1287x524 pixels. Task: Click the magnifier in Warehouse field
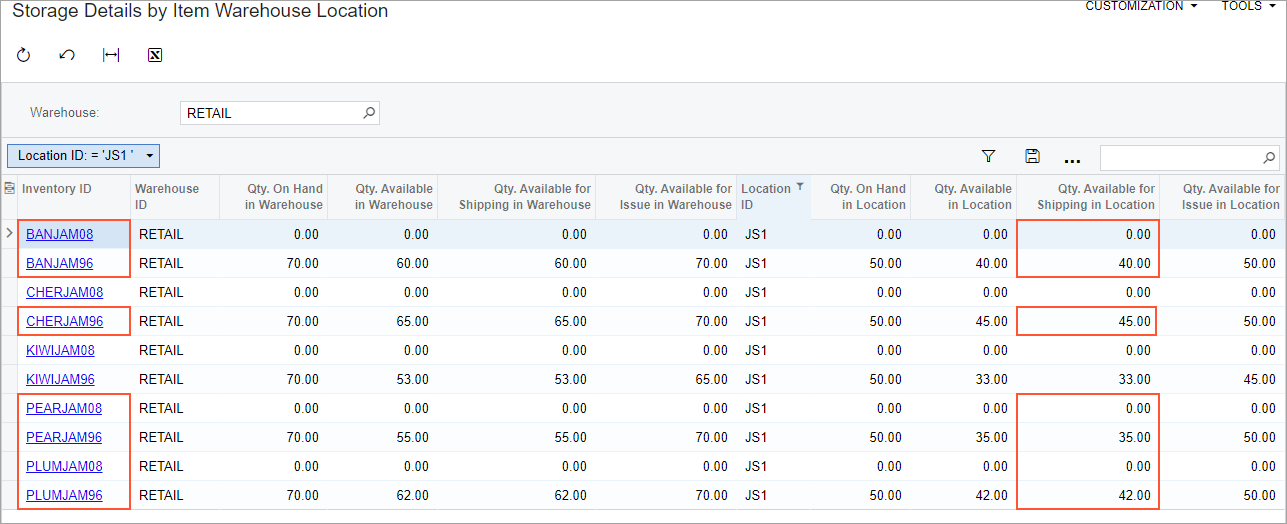(x=368, y=113)
